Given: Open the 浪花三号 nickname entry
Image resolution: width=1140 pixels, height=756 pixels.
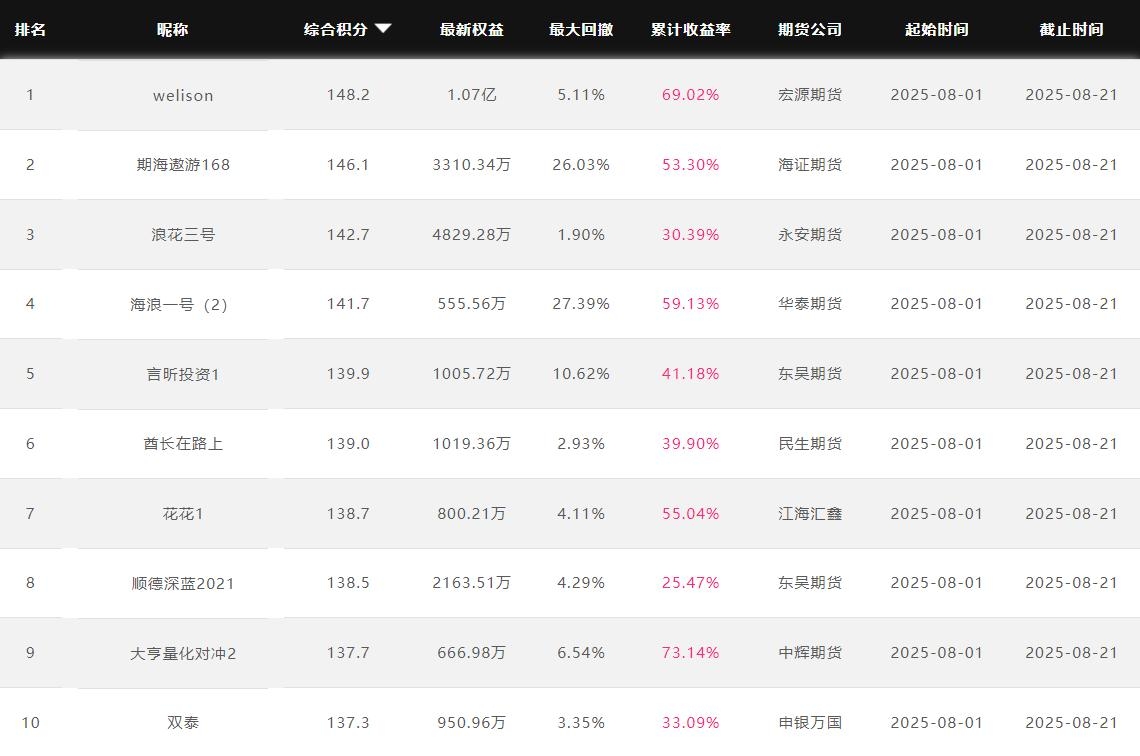Looking at the screenshot, I should coord(183,235).
